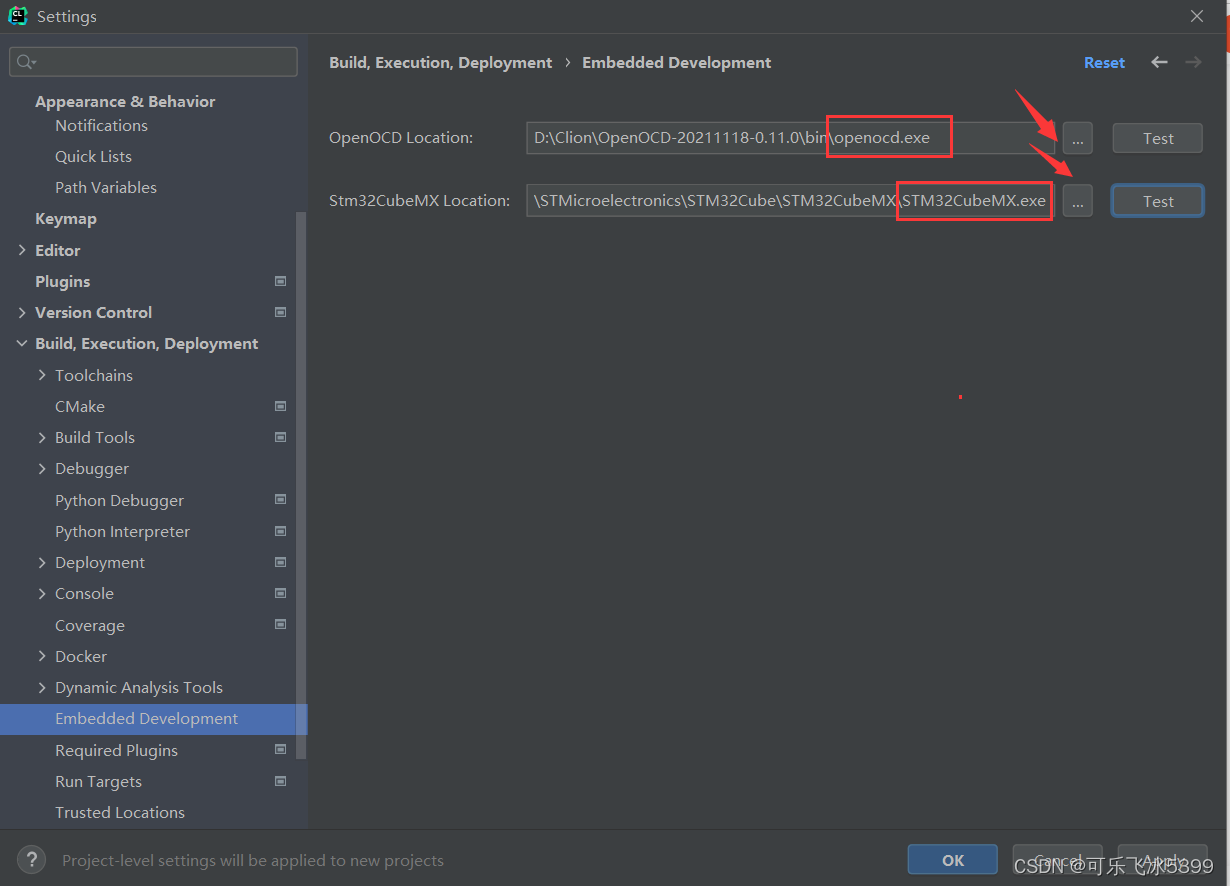This screenshot has height=886, width=1230.
Task: Open the Debugger settings page
Action: pos(92,468)
